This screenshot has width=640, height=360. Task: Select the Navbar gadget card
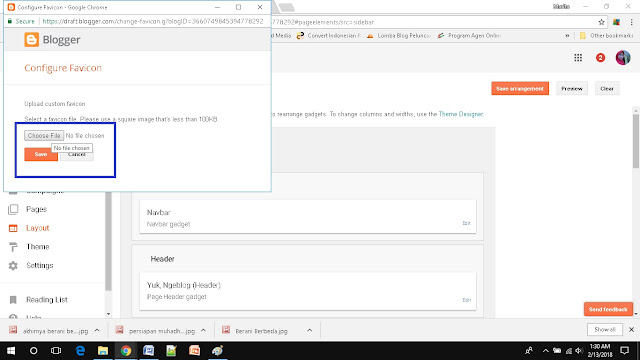[308, 217]
